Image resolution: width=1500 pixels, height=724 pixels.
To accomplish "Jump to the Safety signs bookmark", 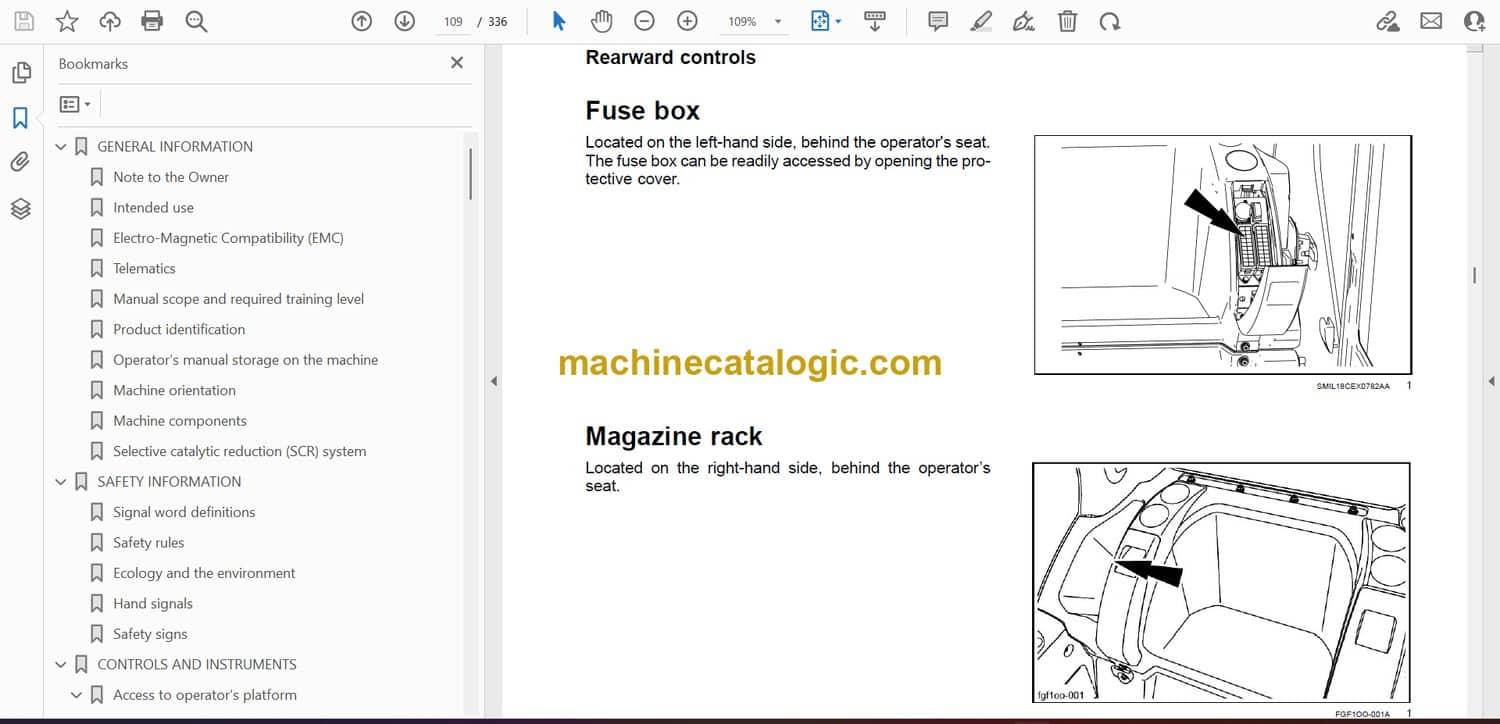I will point(150,634).
